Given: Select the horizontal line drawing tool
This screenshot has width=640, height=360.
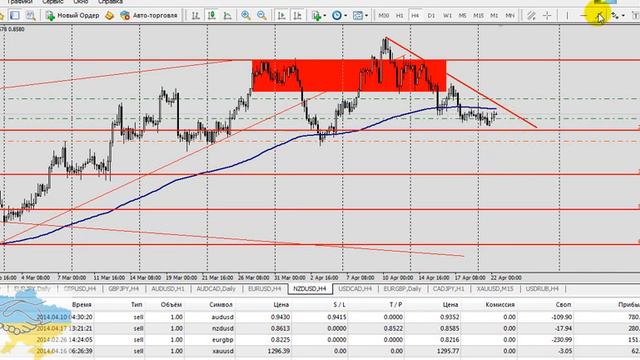Looking at the screenshot, I should 584,16.
